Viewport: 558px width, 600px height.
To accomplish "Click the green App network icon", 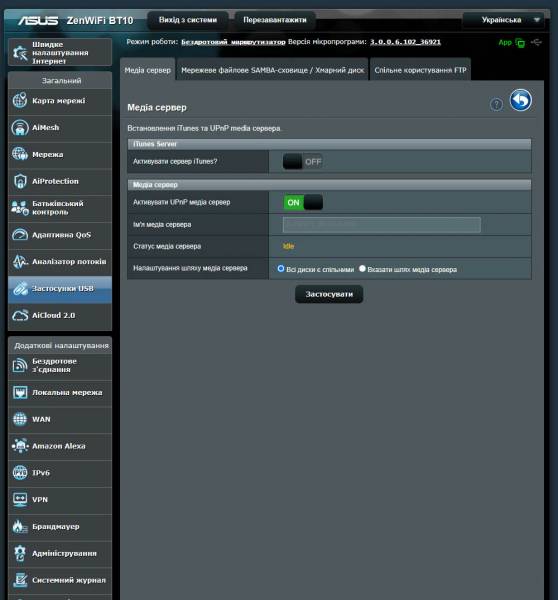I will (x=520, y=43).
